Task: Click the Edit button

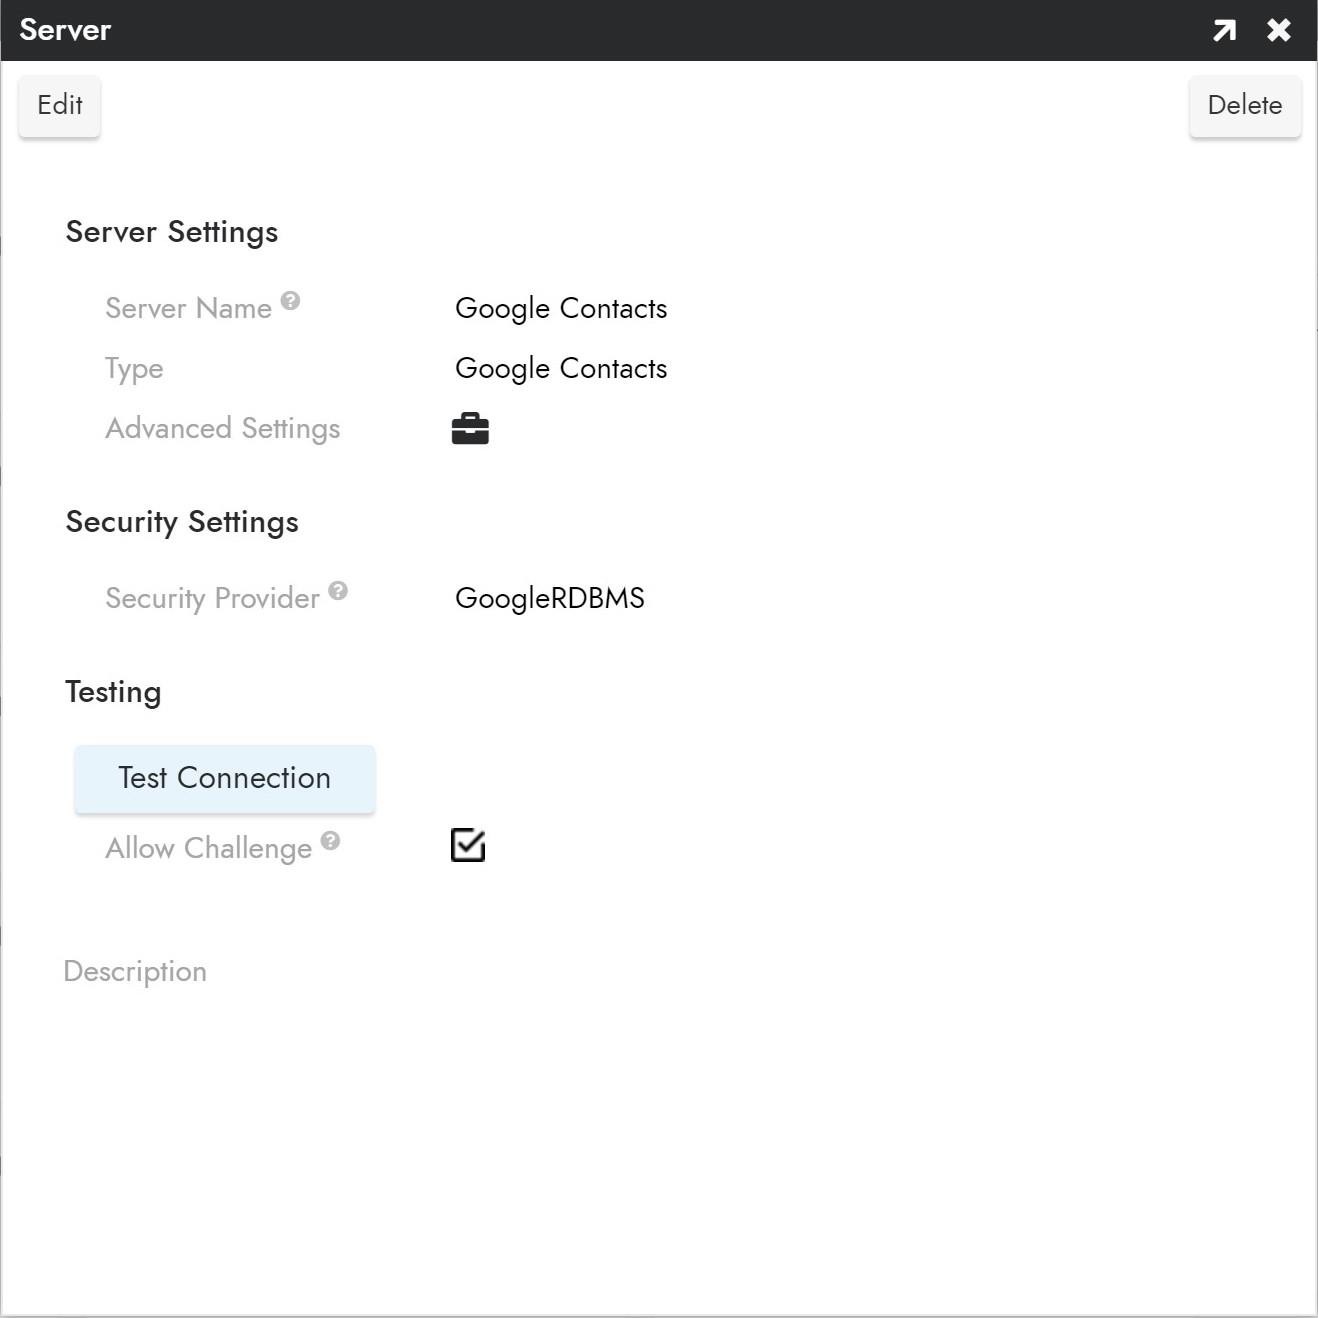Action: point(59,105)
